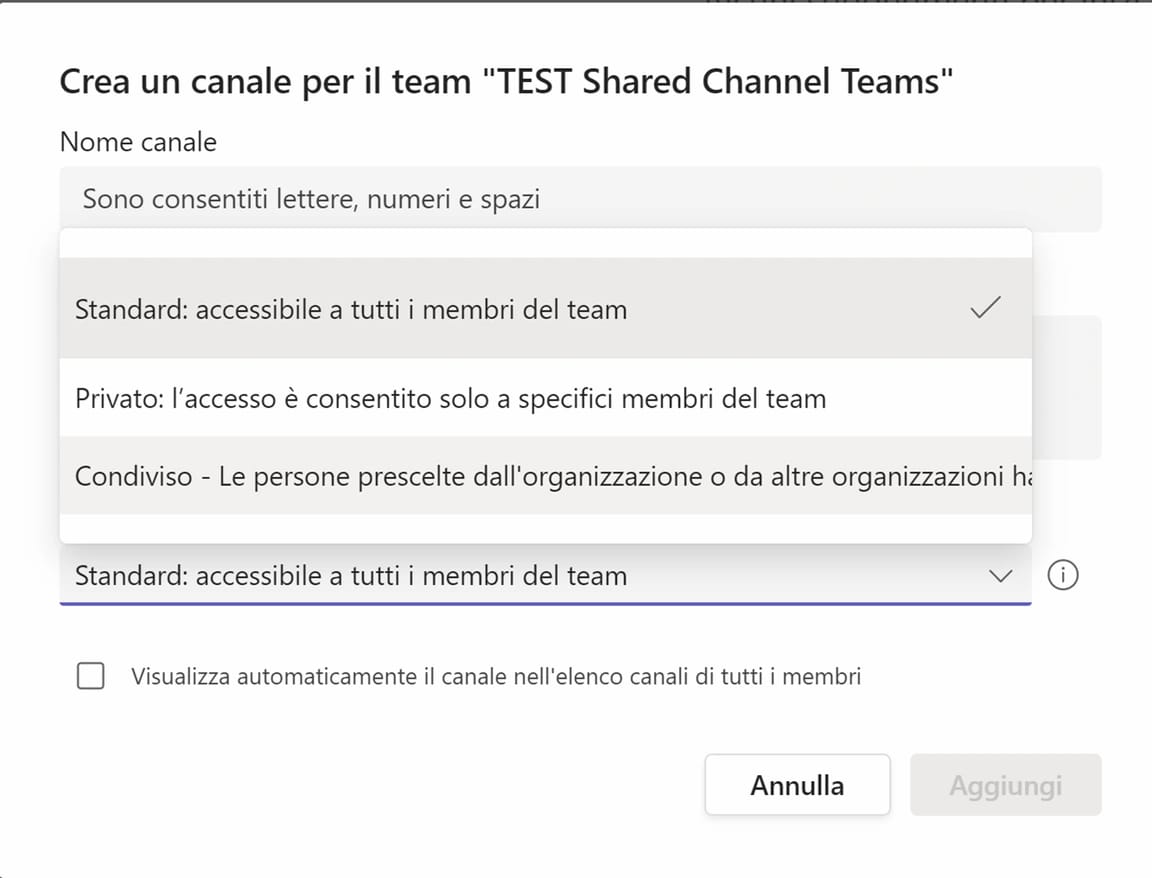Enable automatic channel display checkbox
1152x878 pixels.
click(x=91, y=677)
